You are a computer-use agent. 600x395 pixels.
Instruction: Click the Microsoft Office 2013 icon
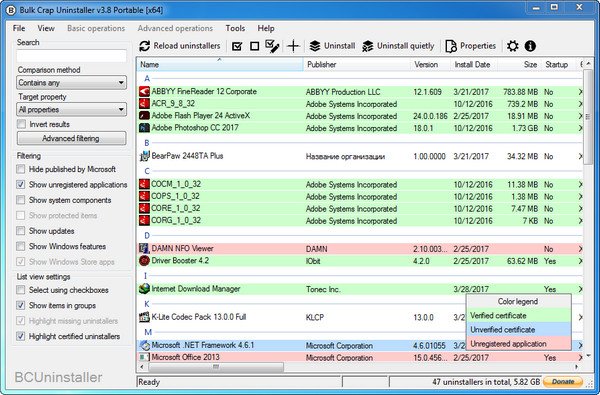(x=144, y=357)
